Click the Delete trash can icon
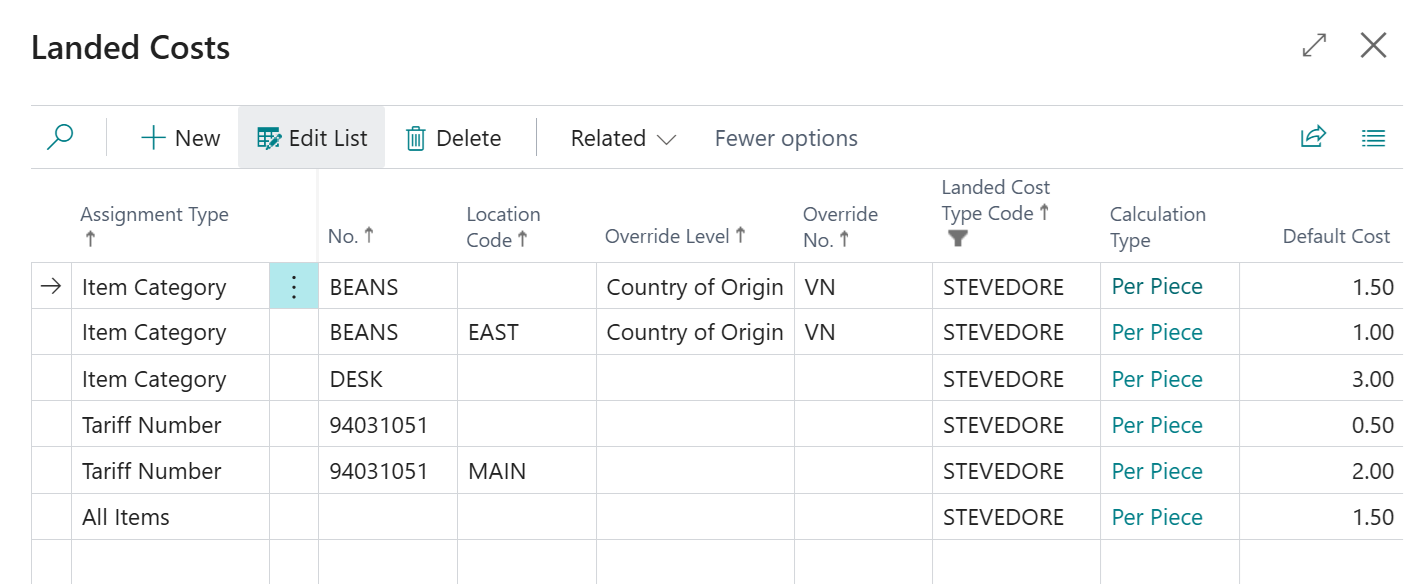 tap(416, 138)
